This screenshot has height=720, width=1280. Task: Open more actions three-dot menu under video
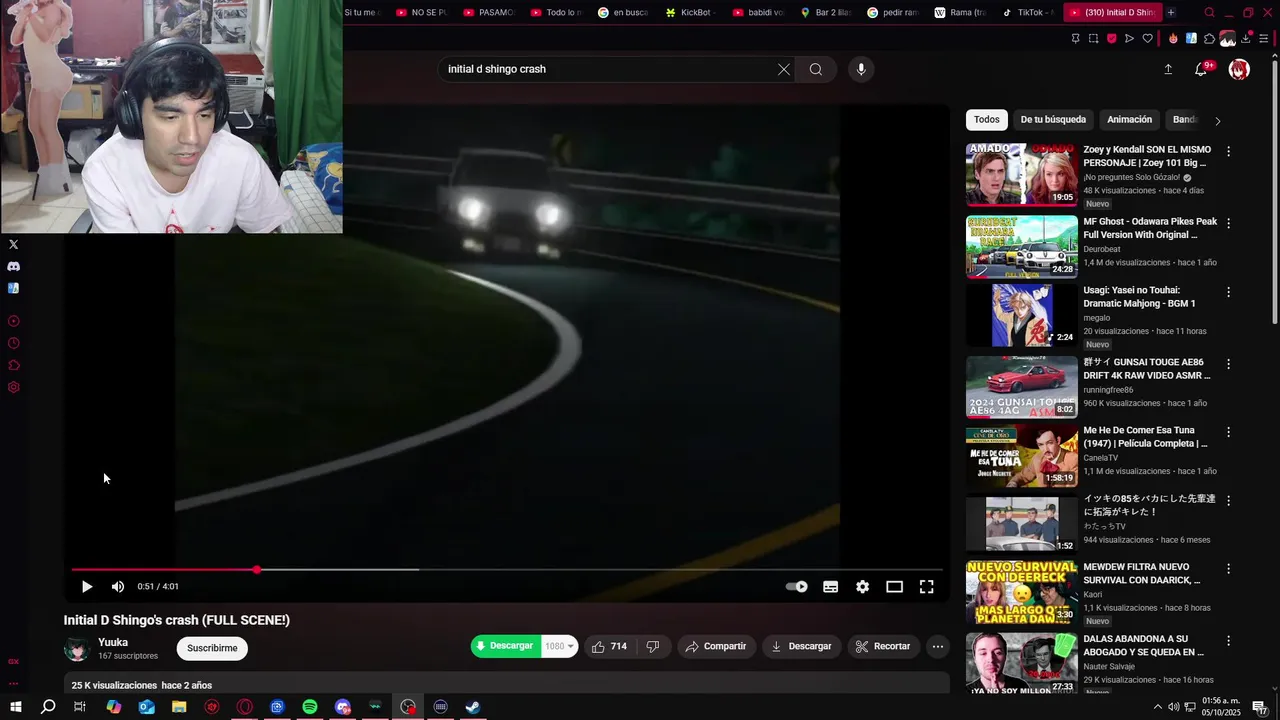click(938, 647)
